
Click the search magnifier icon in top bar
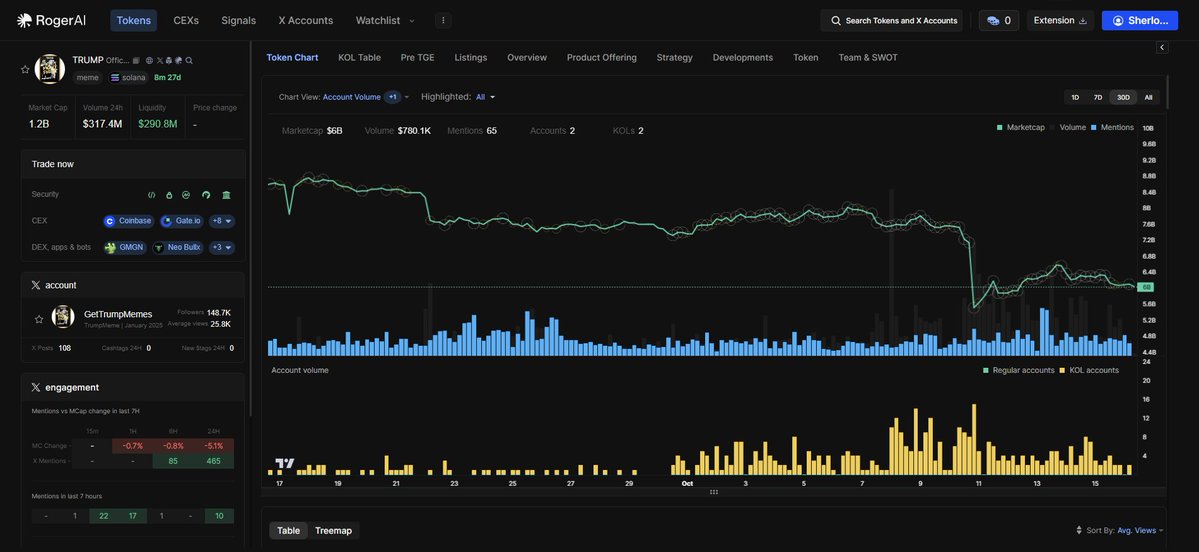click(x=836, y=21)
